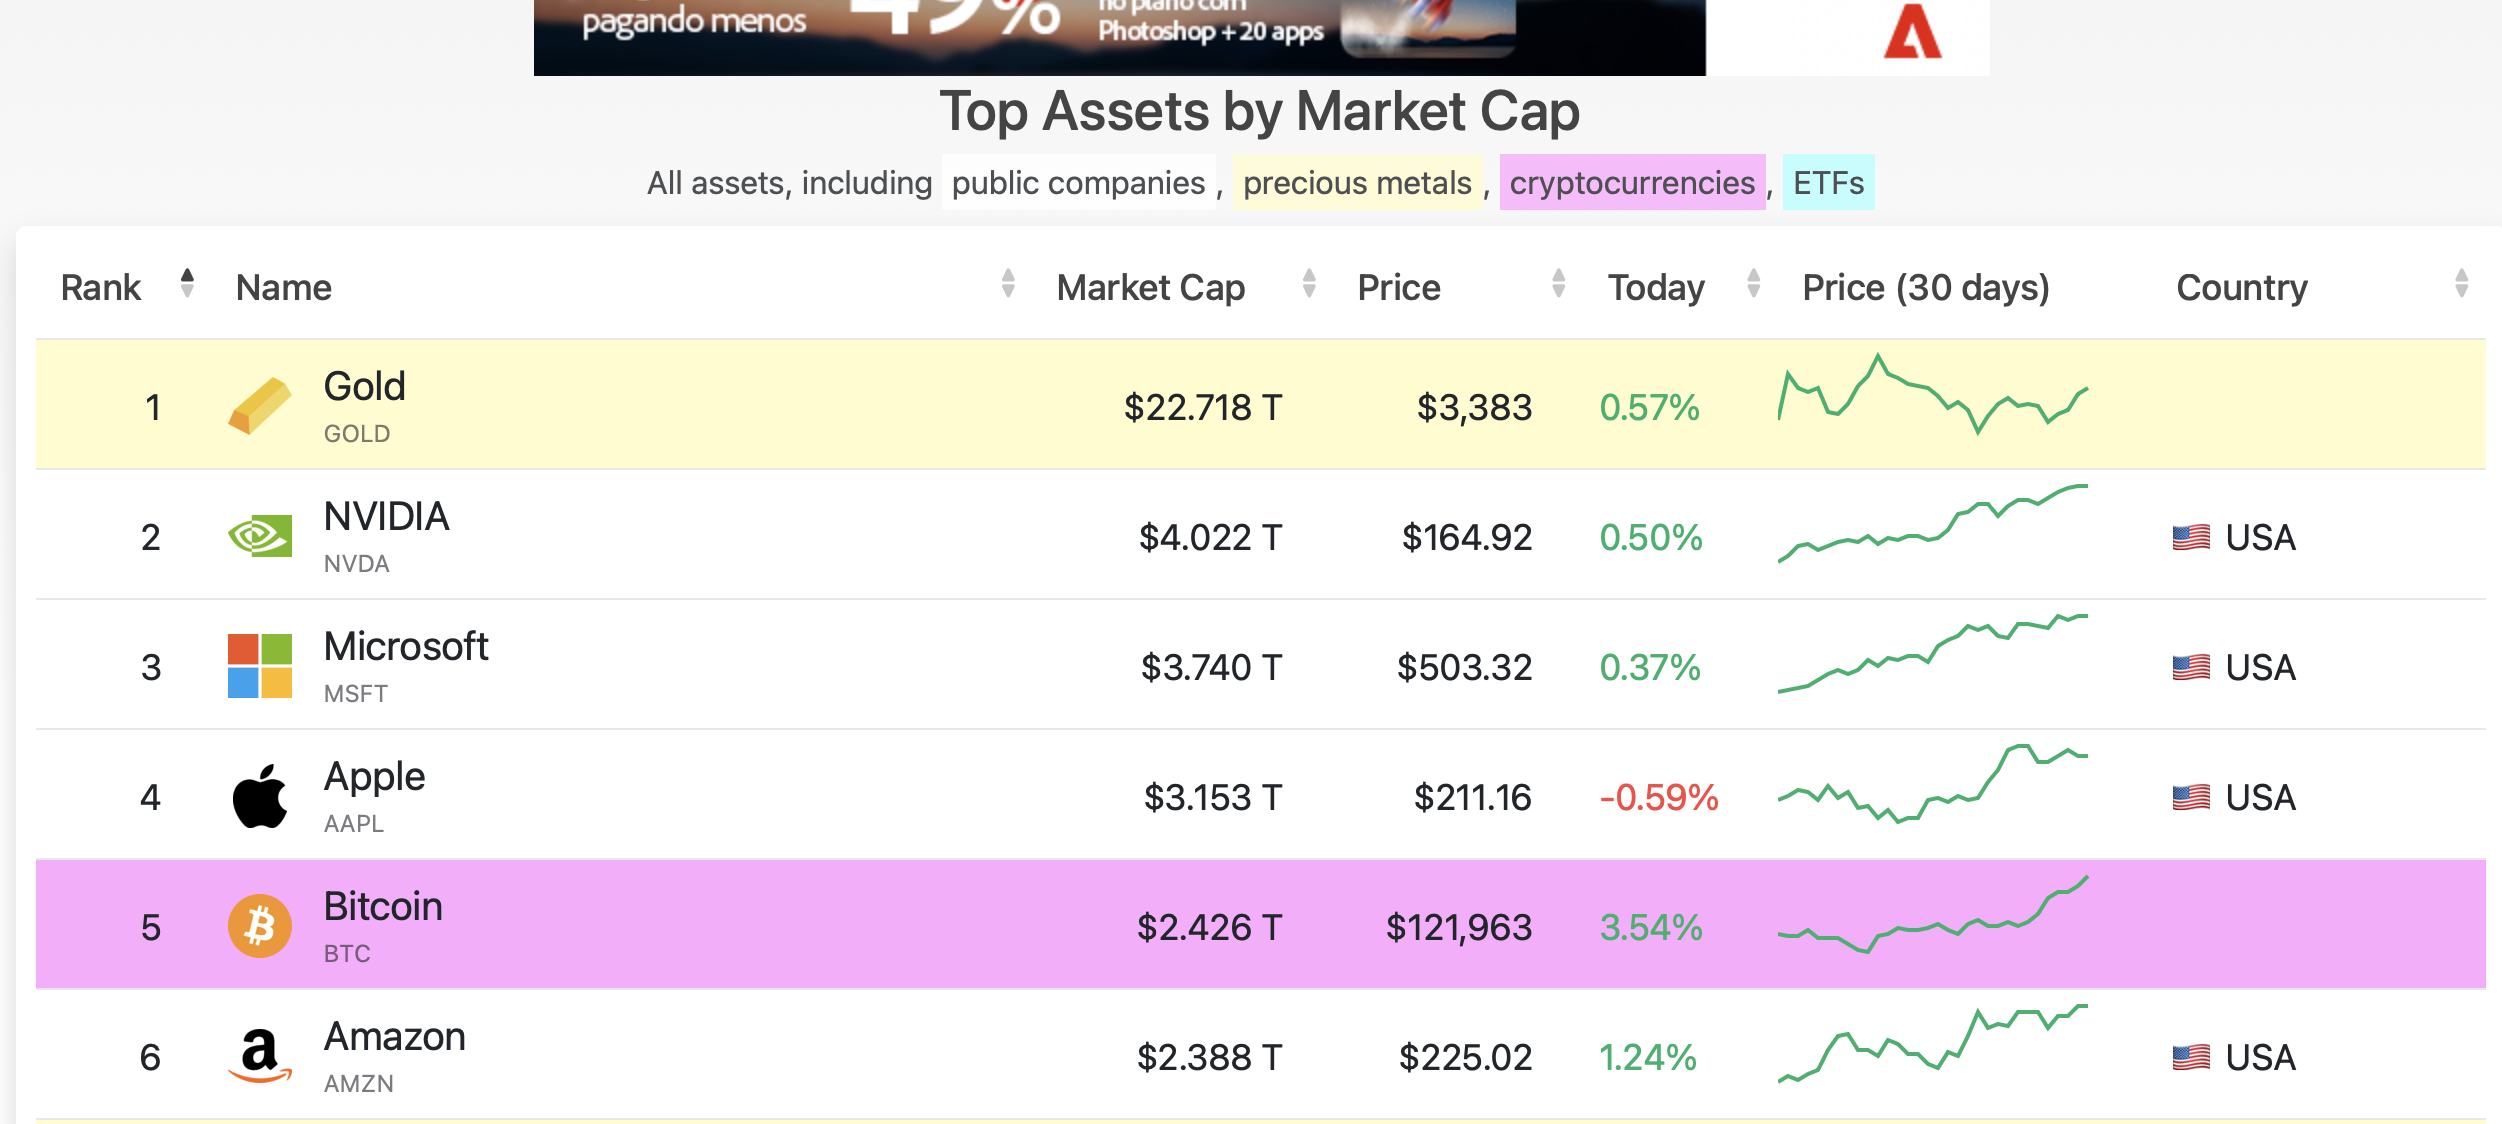Screen dimensions: 2502x1124
Task: Click the Amazon logo icon
Action: pos(260,1056)
